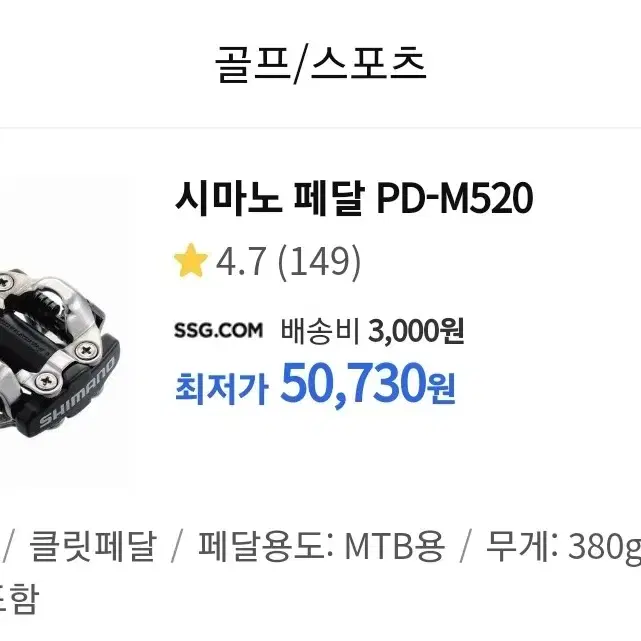Click the 최저가 label
Viewport: 641px width, 641px height.
coord(222,388)
